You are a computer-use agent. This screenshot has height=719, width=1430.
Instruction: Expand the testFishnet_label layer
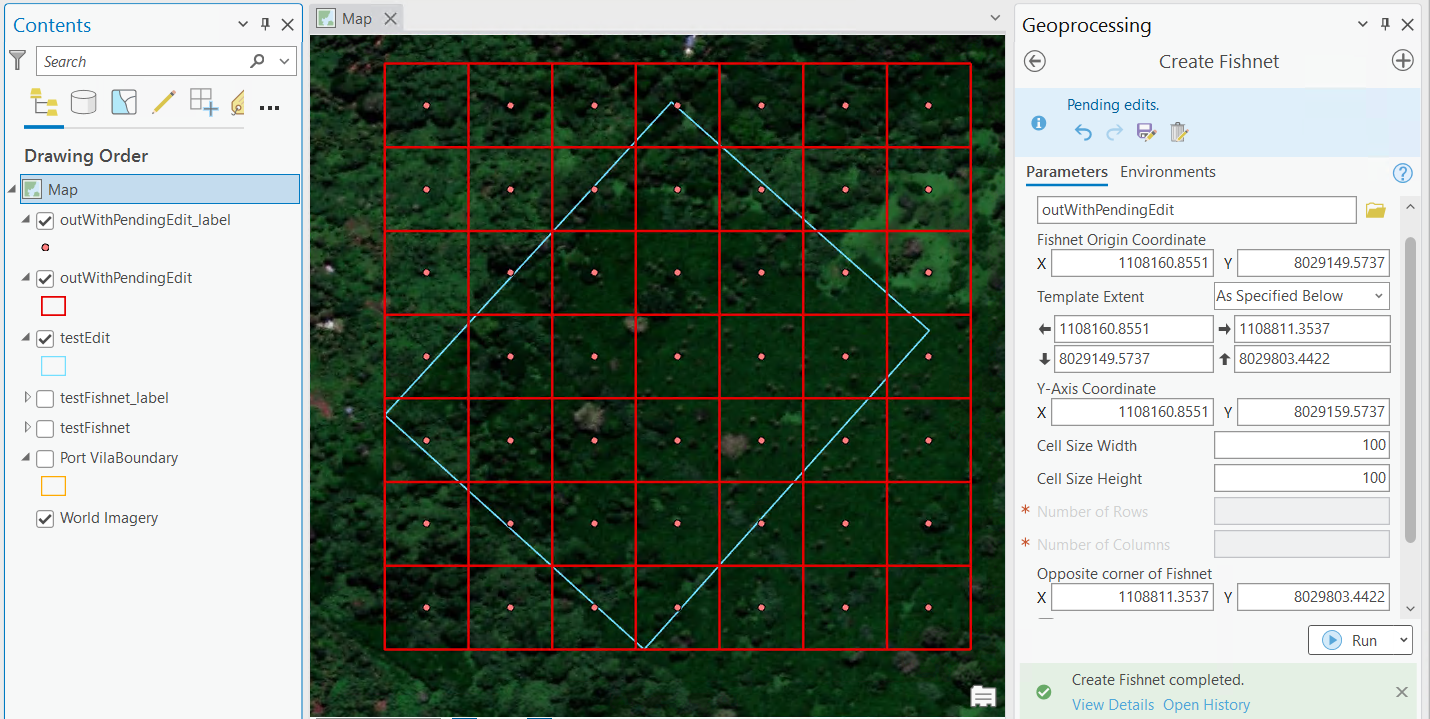(27, 398)
